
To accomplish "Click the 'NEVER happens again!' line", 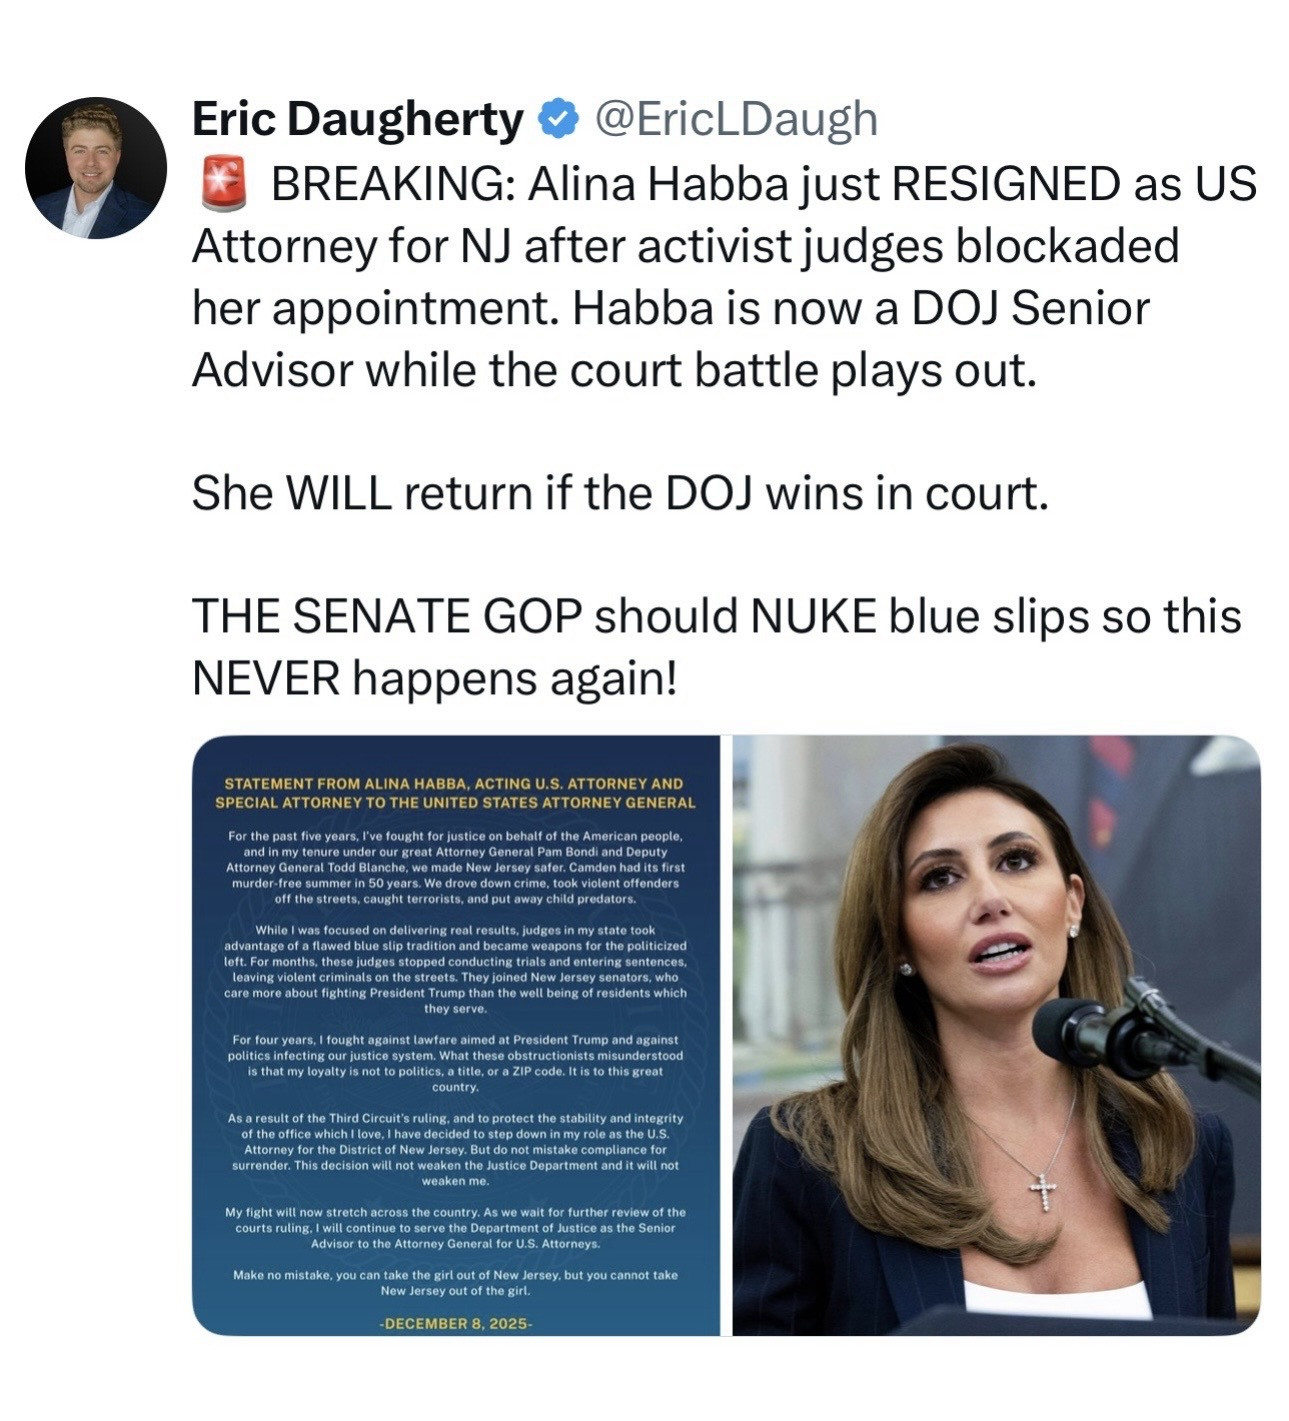I will (x=434, y=680).
